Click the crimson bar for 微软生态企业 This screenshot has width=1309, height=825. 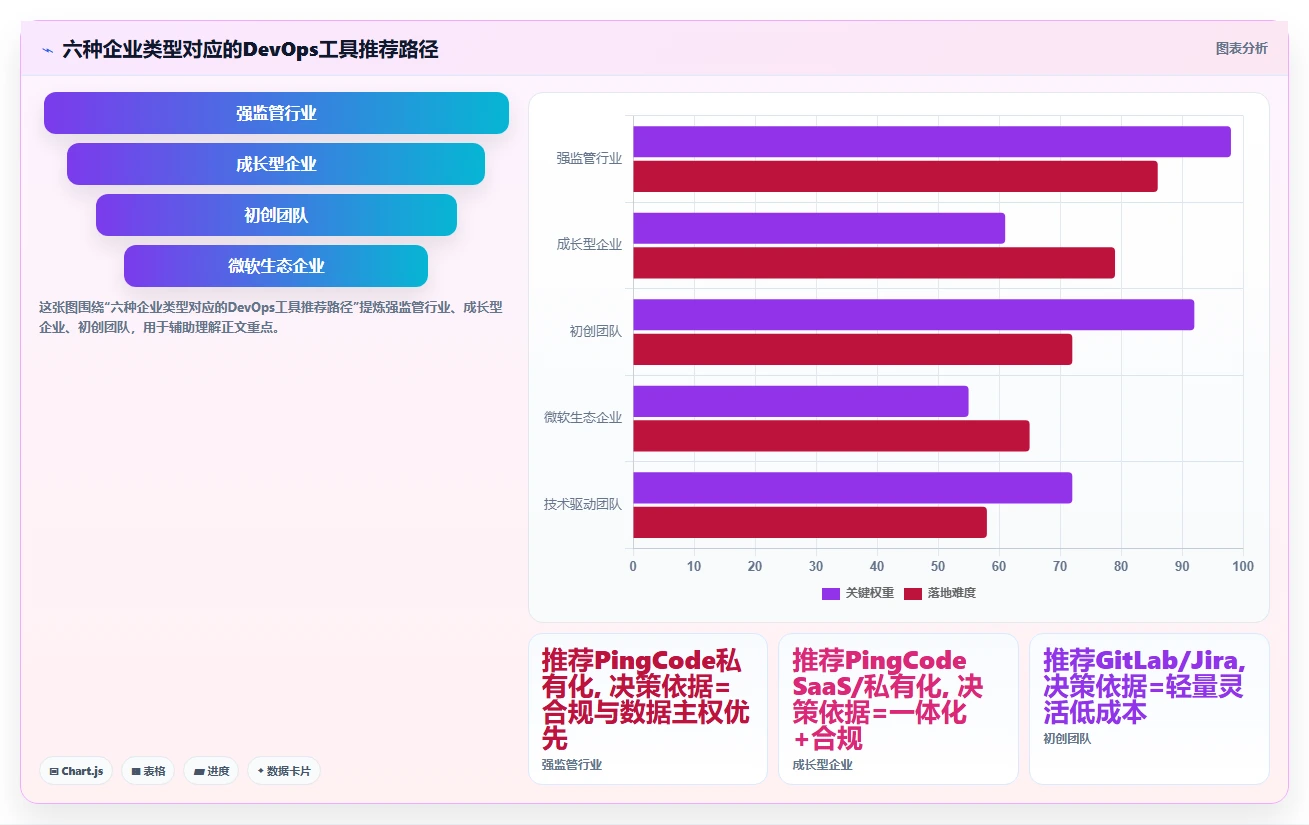coord(831,436)
